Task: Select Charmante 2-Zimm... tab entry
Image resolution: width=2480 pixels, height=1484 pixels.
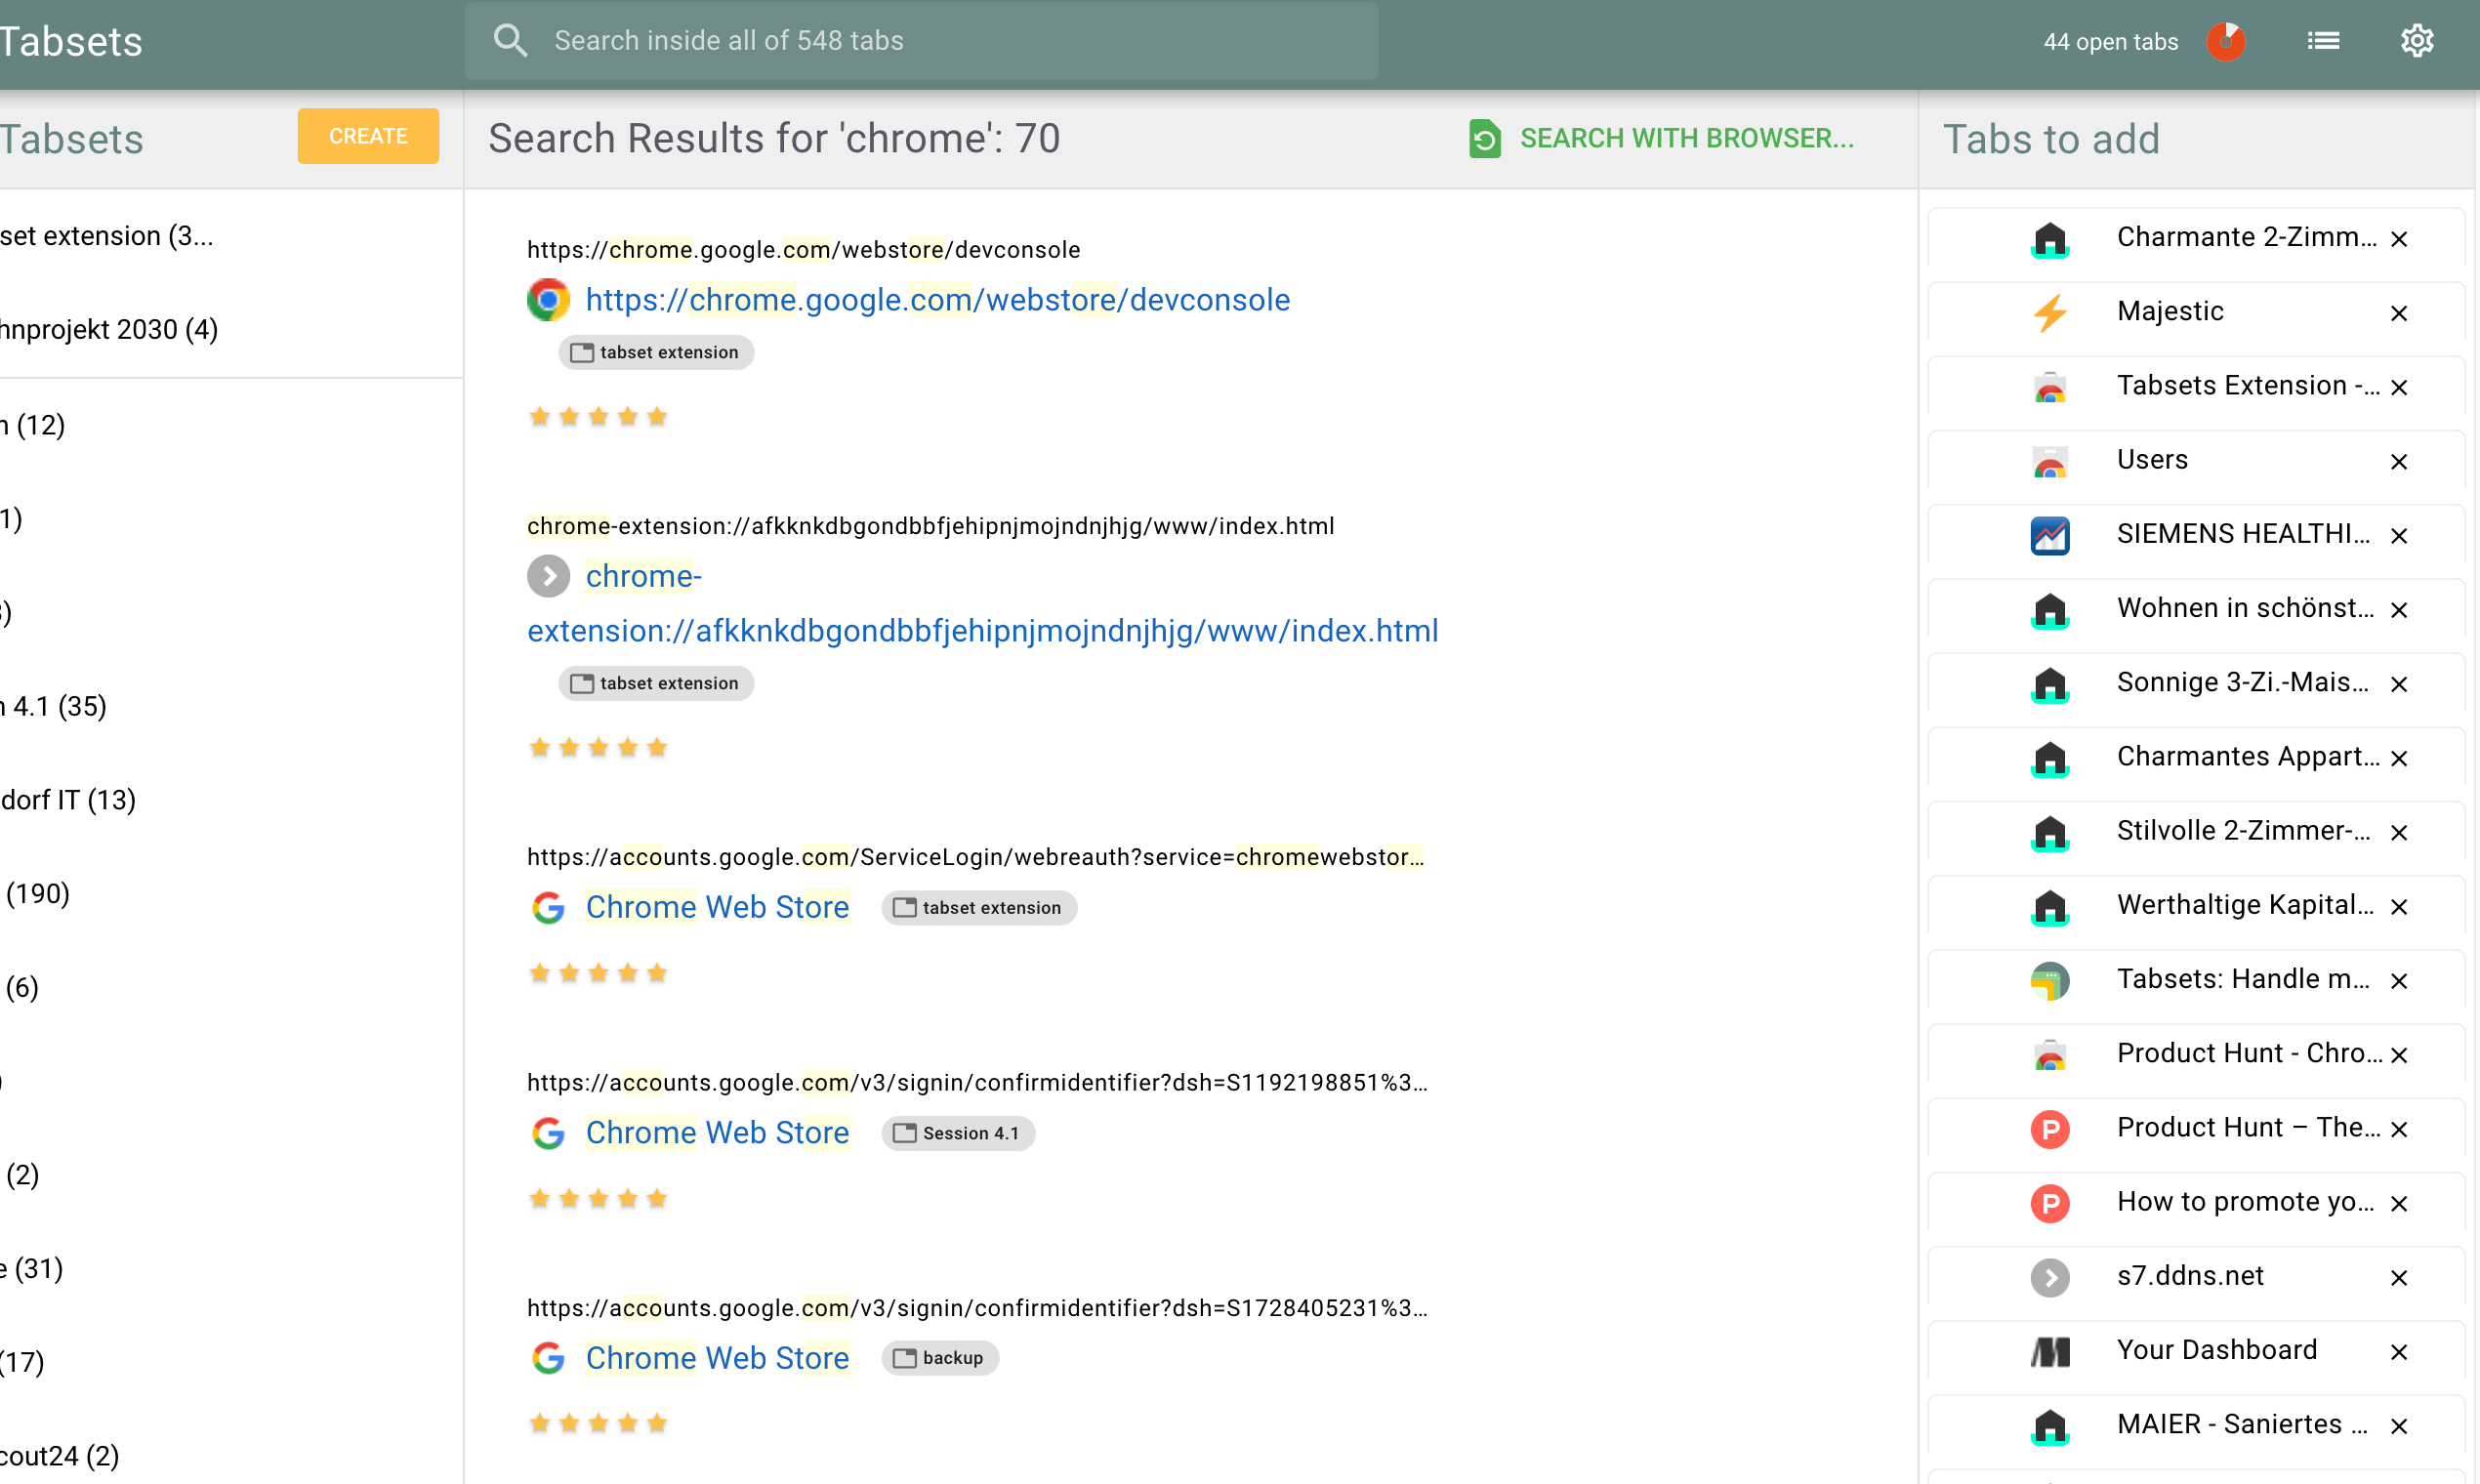Action: 2195,238
